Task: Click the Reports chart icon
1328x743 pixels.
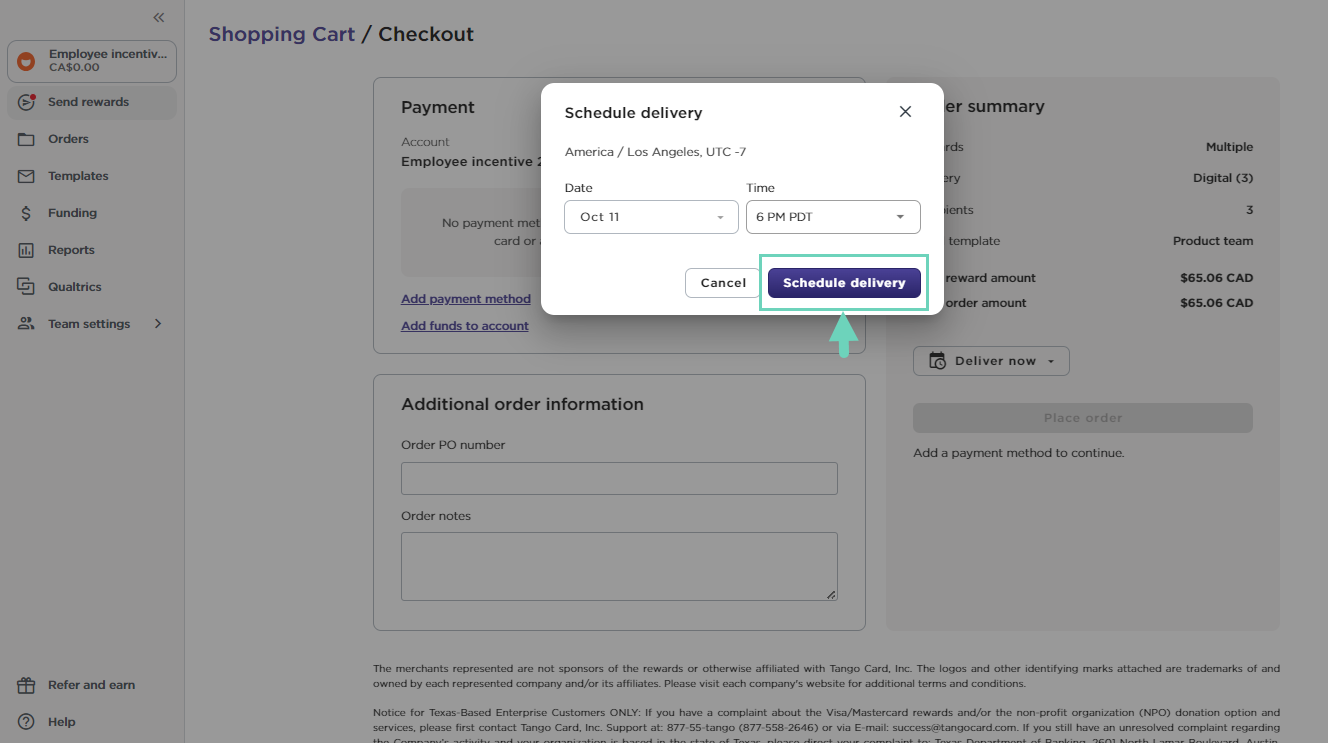Action: 27,250
